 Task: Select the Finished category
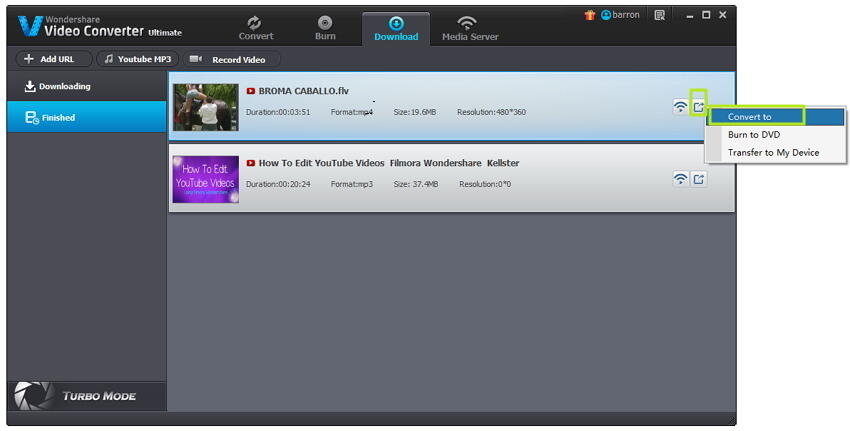[x=87, y=117]
